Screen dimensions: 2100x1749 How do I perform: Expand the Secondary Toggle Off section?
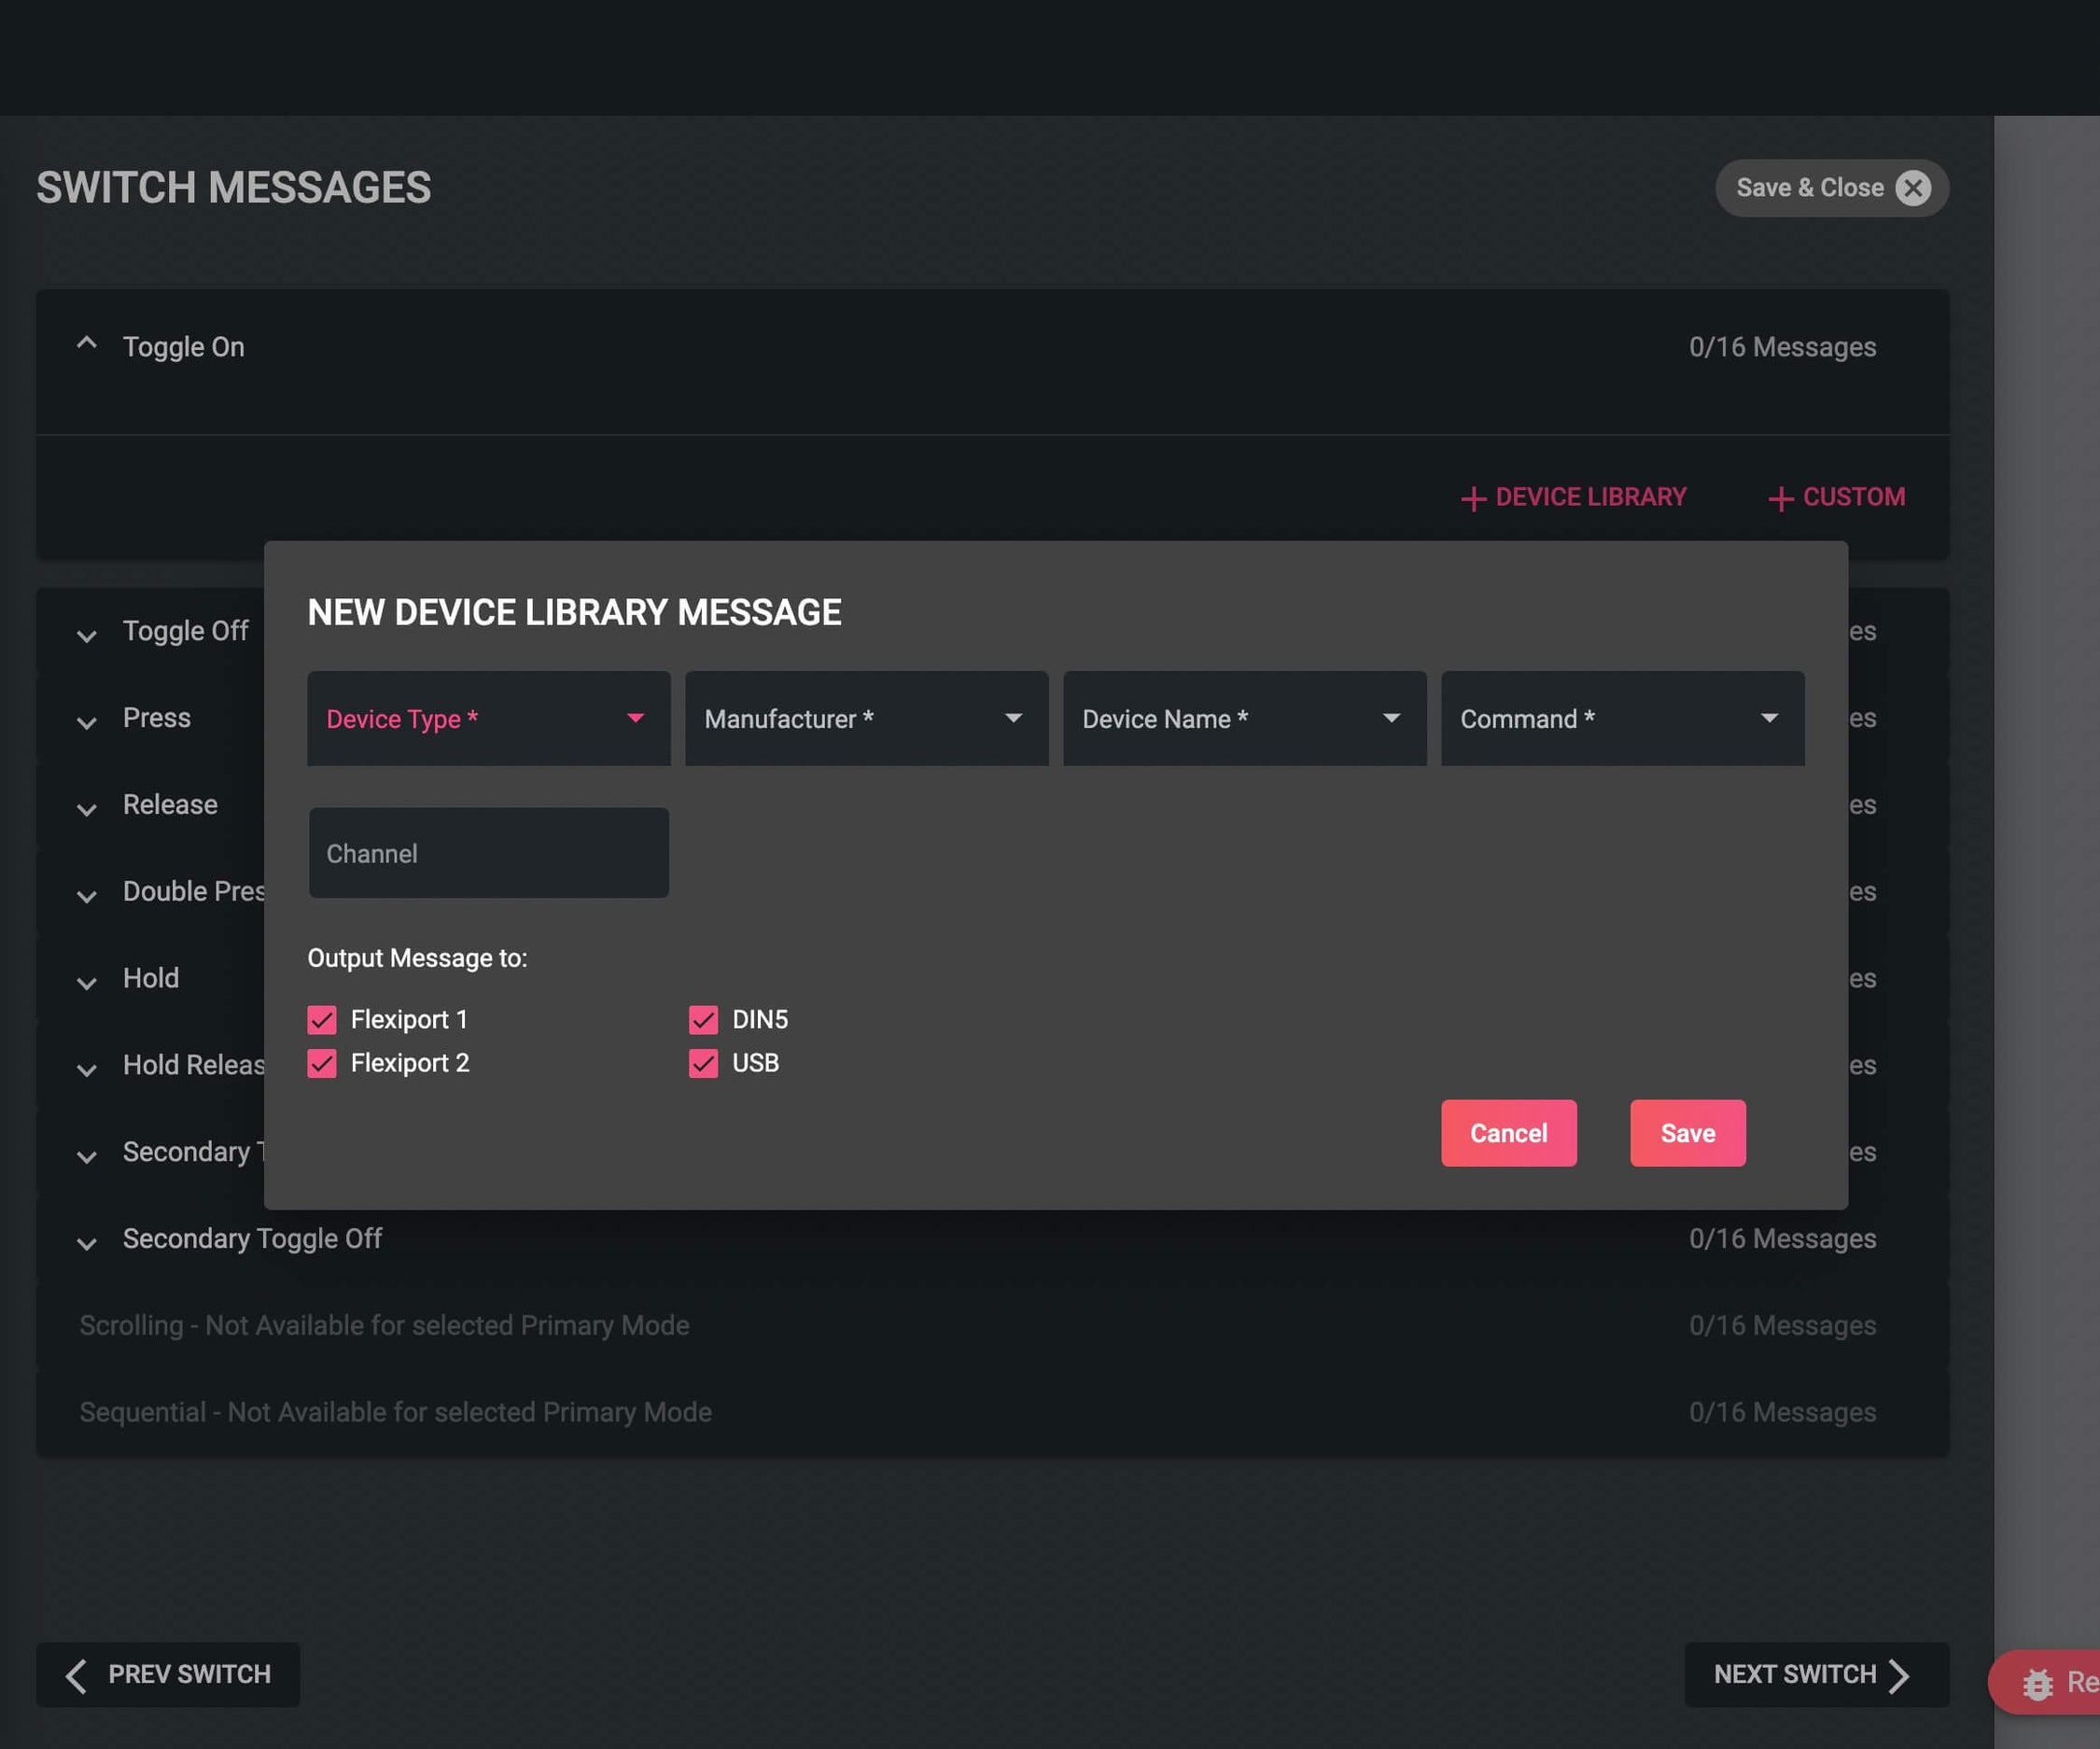point(87,1242)
